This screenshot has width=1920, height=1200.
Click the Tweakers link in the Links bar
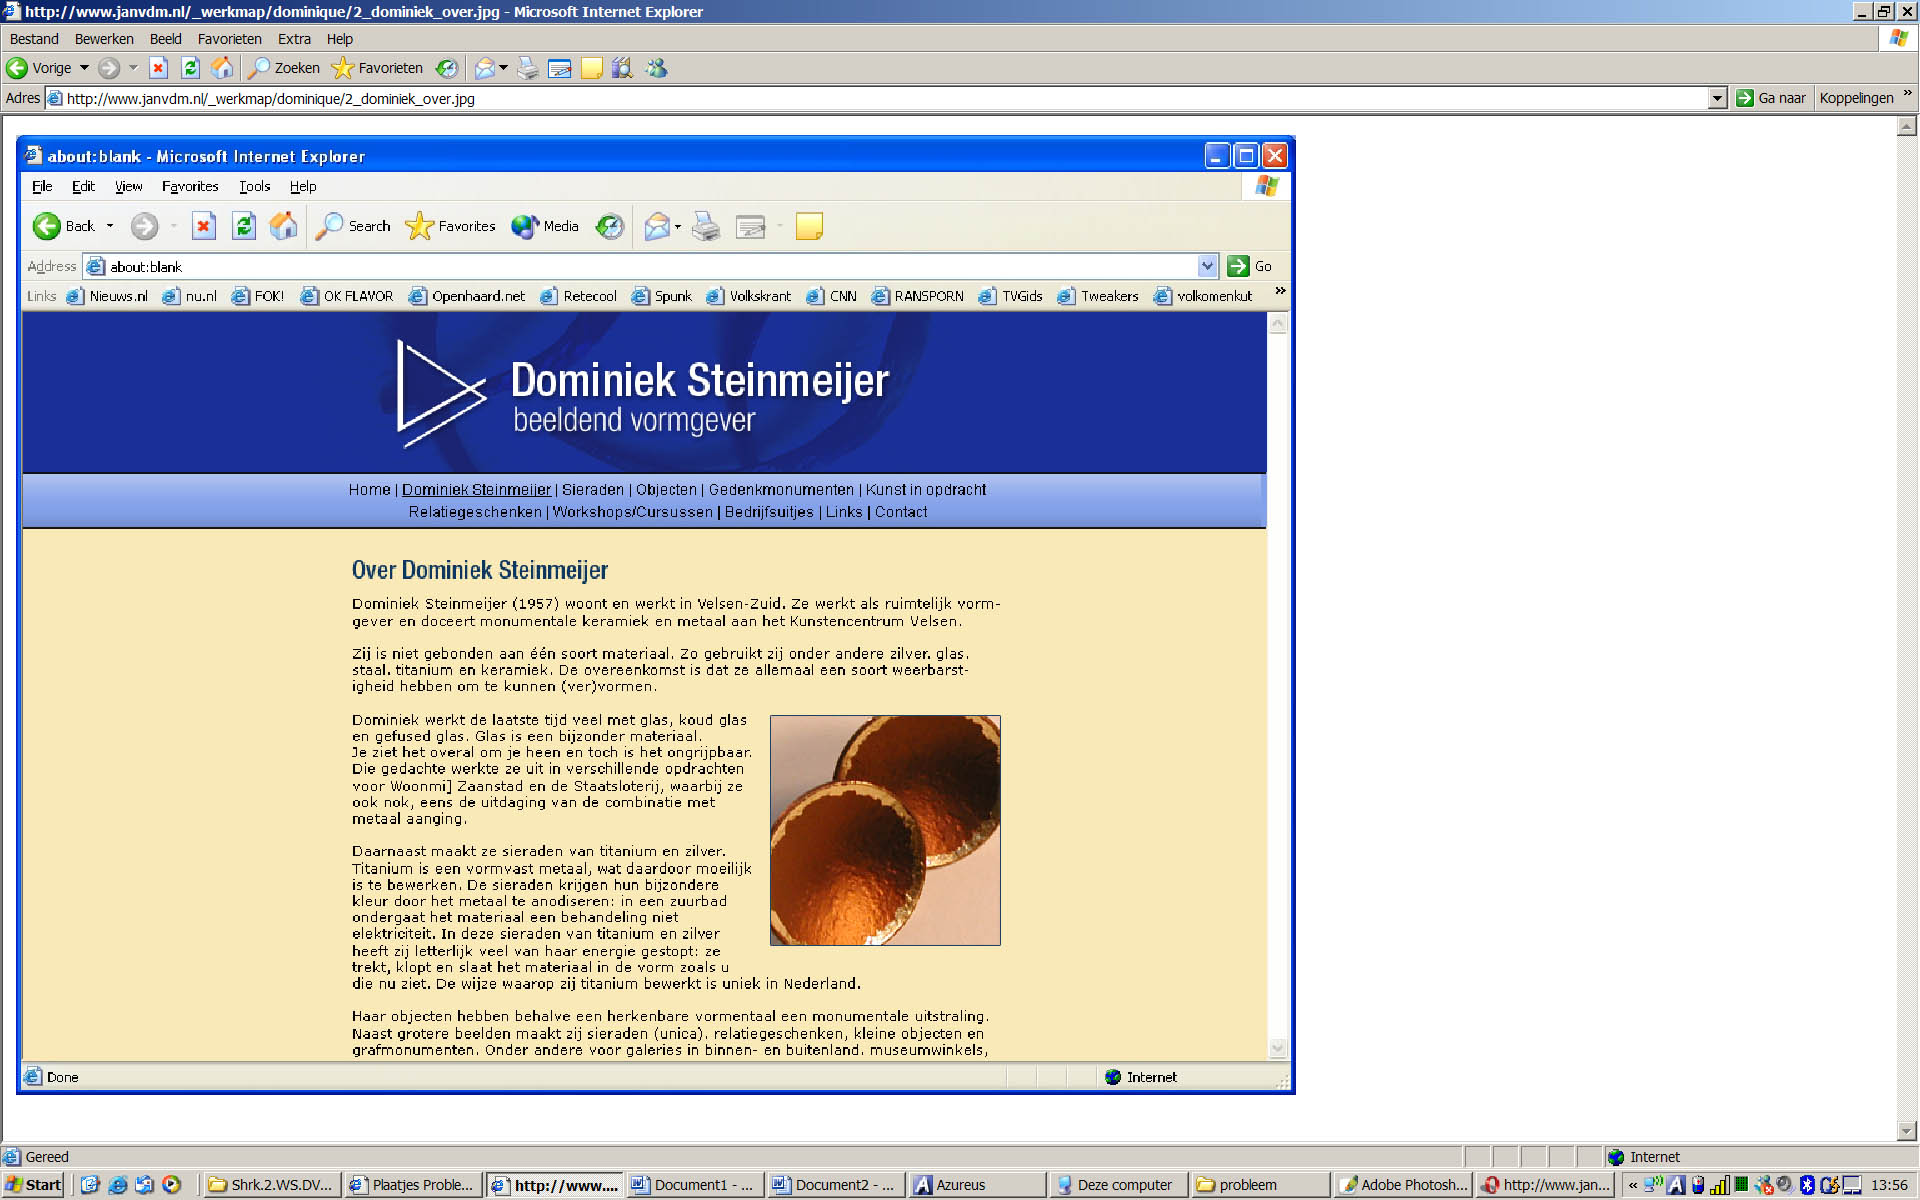(1098, 296)
